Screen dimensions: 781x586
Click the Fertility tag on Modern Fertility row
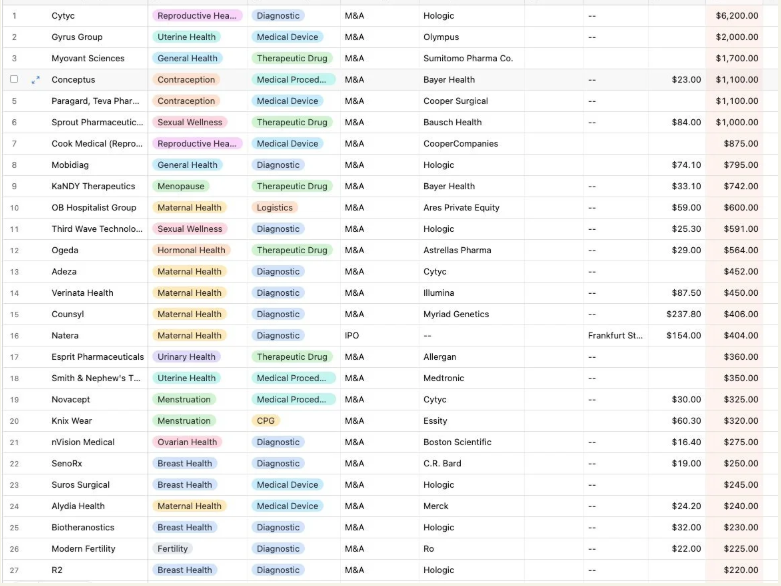(x=172, y=549)
